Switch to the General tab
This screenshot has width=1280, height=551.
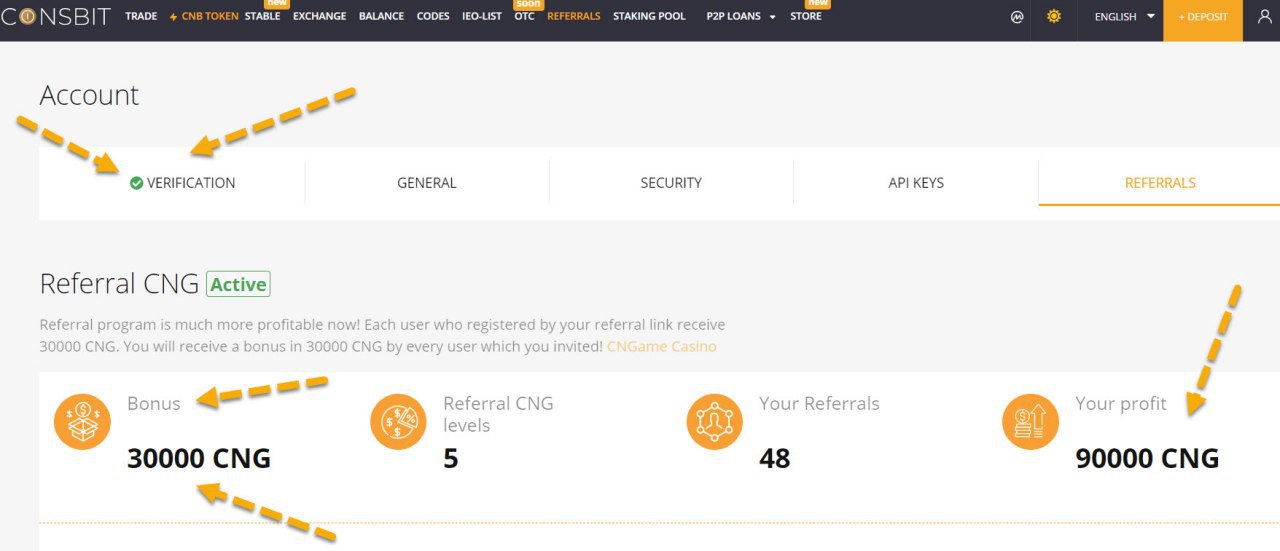(x=427, y=183)
